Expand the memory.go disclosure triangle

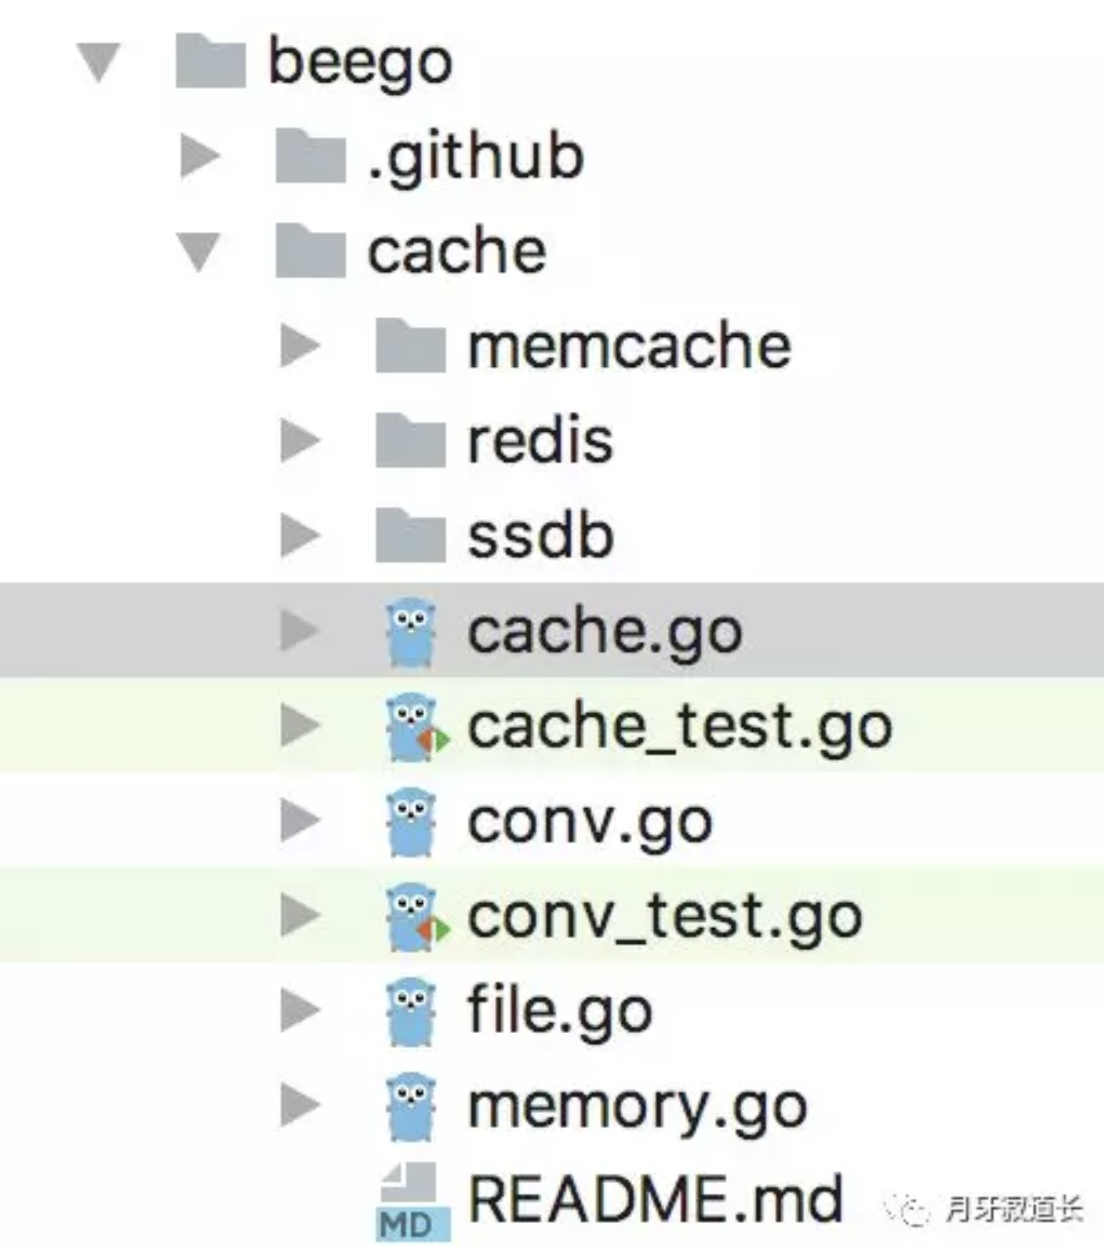300,1106
